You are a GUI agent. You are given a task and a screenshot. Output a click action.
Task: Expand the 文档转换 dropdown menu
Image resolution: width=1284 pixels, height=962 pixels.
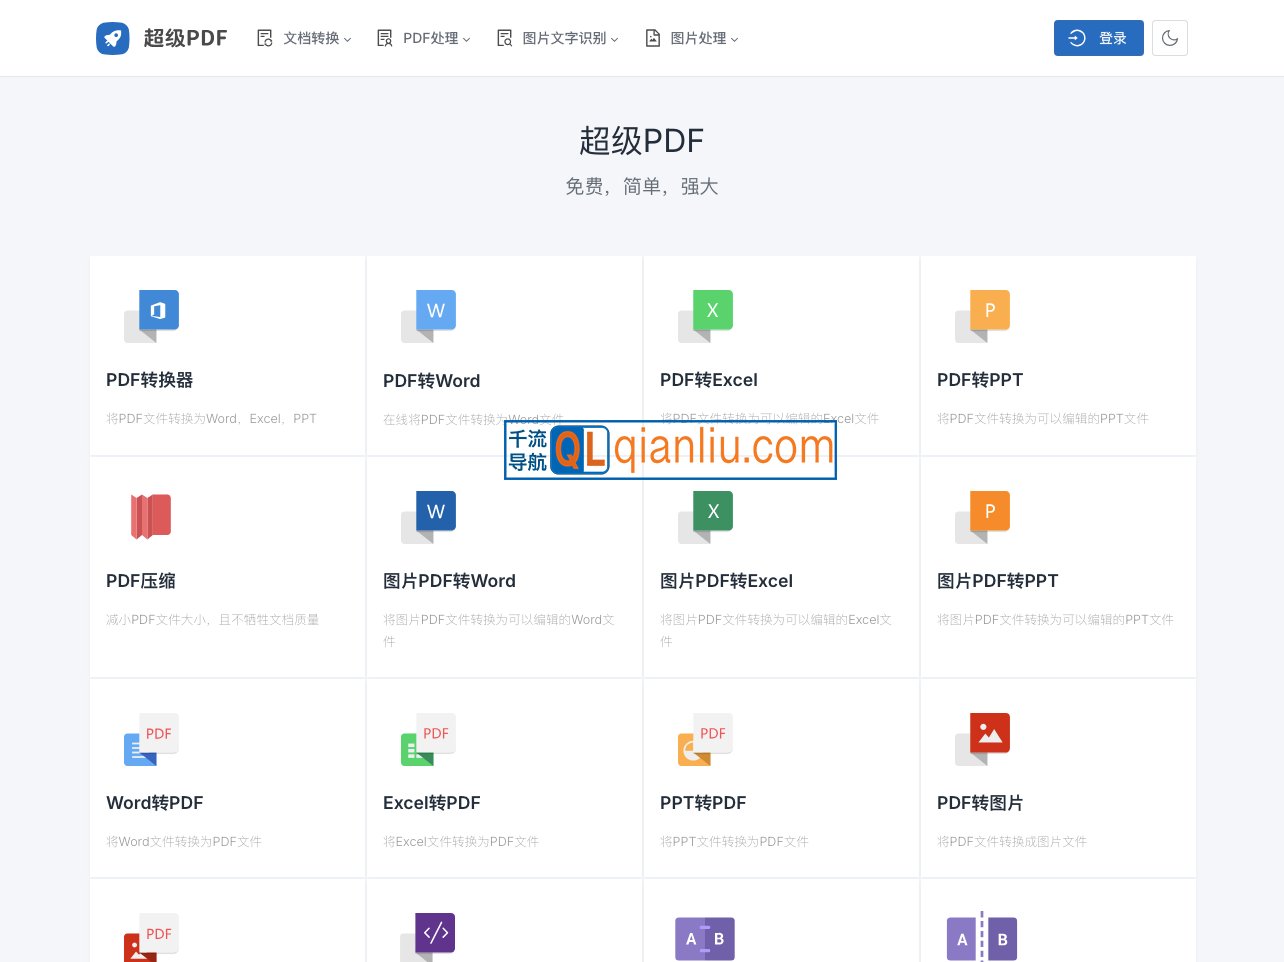tap(303, 38)
